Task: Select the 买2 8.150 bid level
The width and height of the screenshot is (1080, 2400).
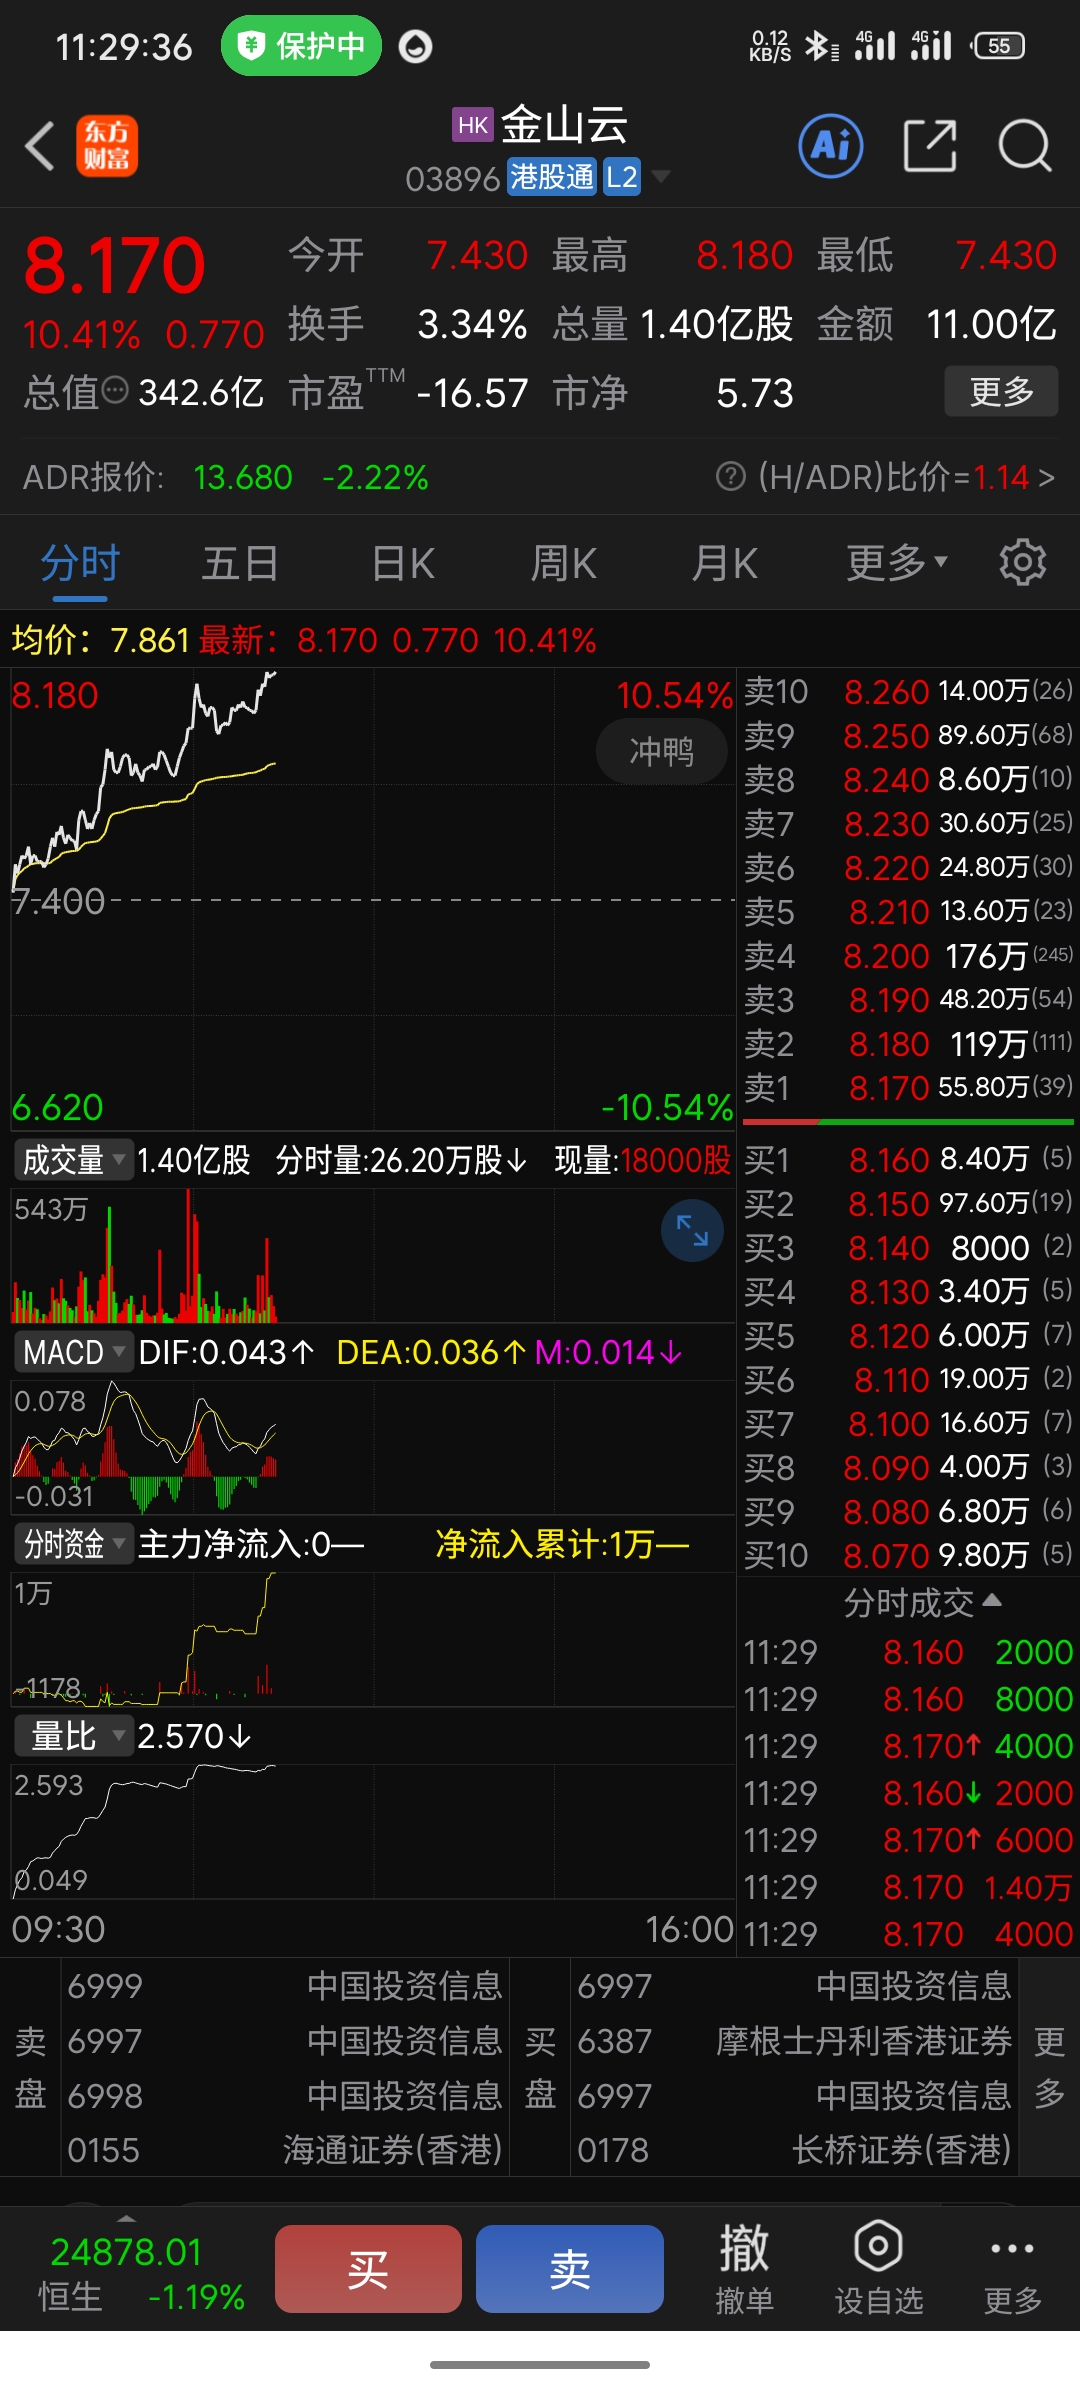Action: point(908,1203)
